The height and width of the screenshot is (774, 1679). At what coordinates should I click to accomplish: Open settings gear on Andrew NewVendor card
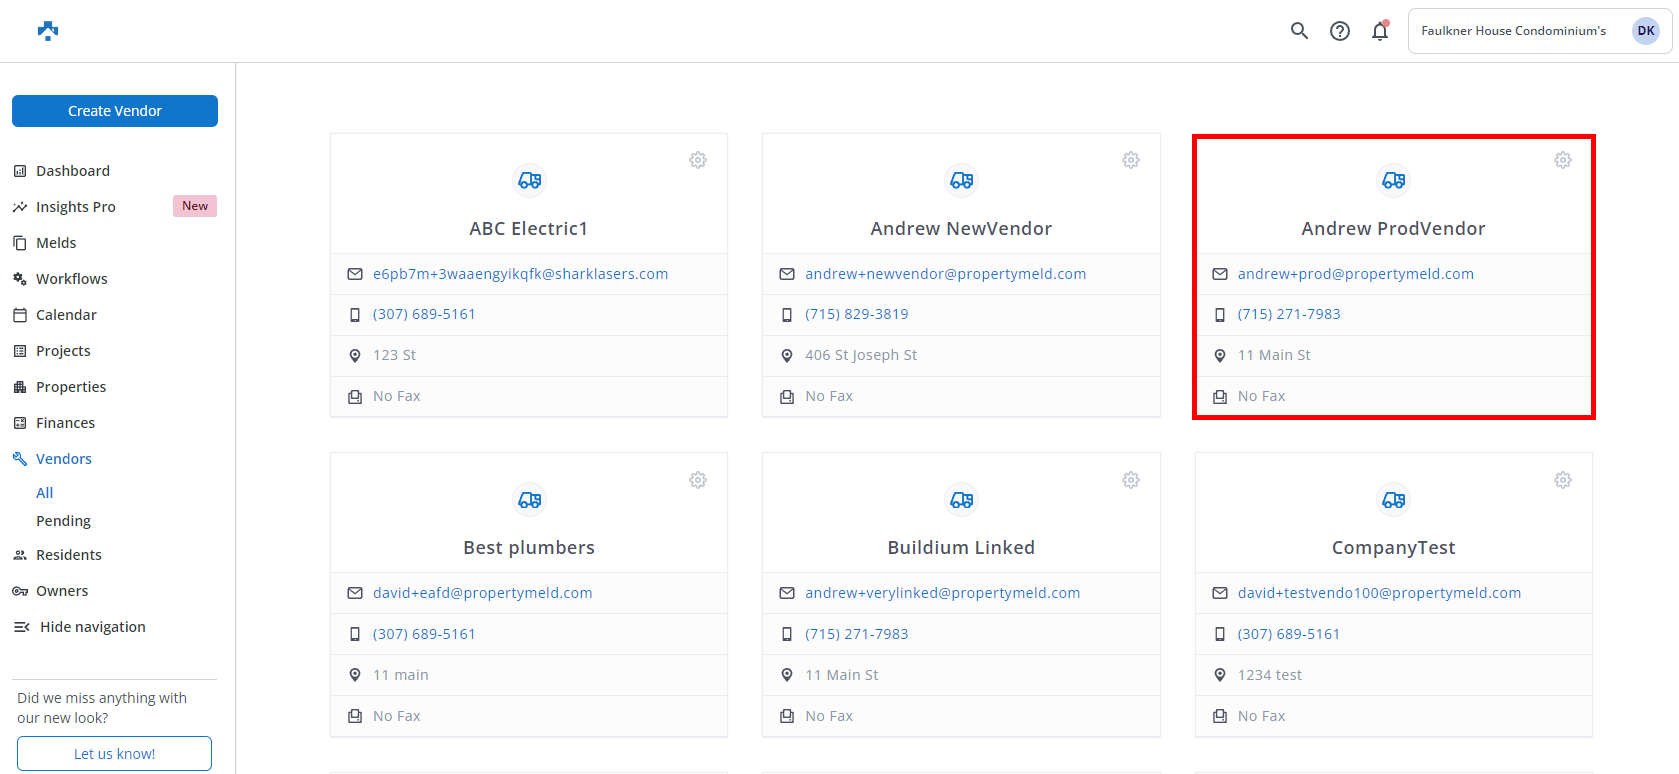[x=1130, y=160]
